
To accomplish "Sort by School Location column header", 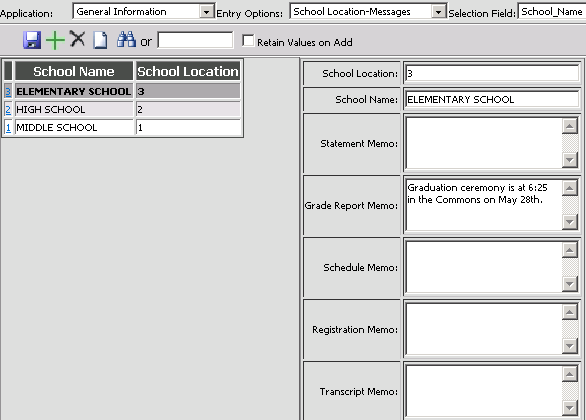I will pyautogui.click(x=188, y=71).
